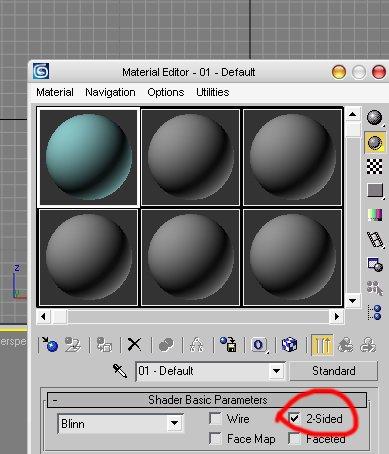Click the Get Material icon
This screenshot has height=454, width=389.
50,344
